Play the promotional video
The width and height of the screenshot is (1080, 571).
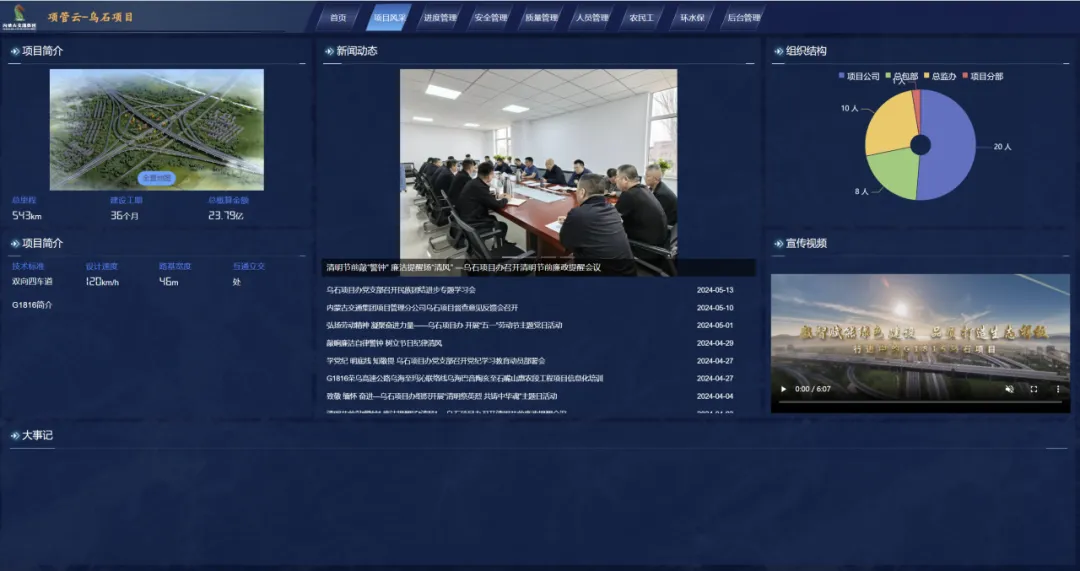point(784,389)
